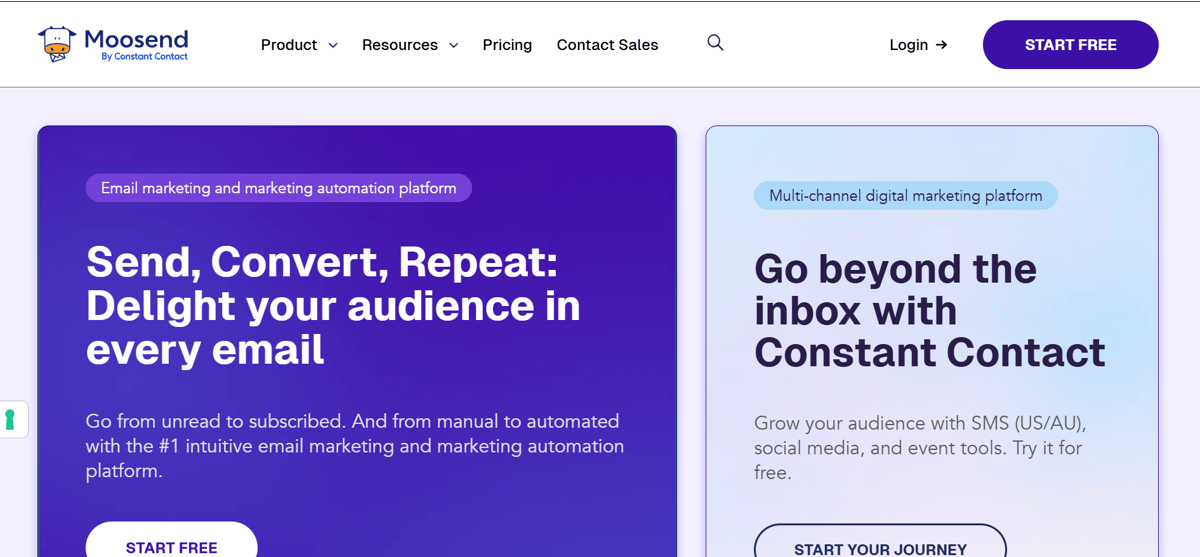The image size is (1200, 557).
Task: Click the START YOUR JOURNEY button
Action: tap(880, 542)
